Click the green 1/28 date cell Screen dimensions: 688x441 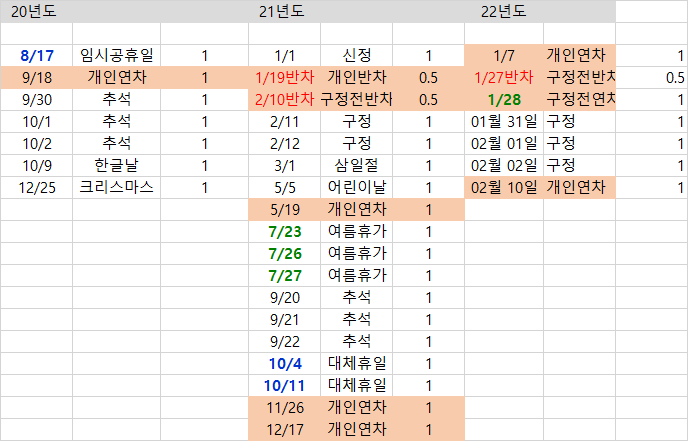click(504, 99)
